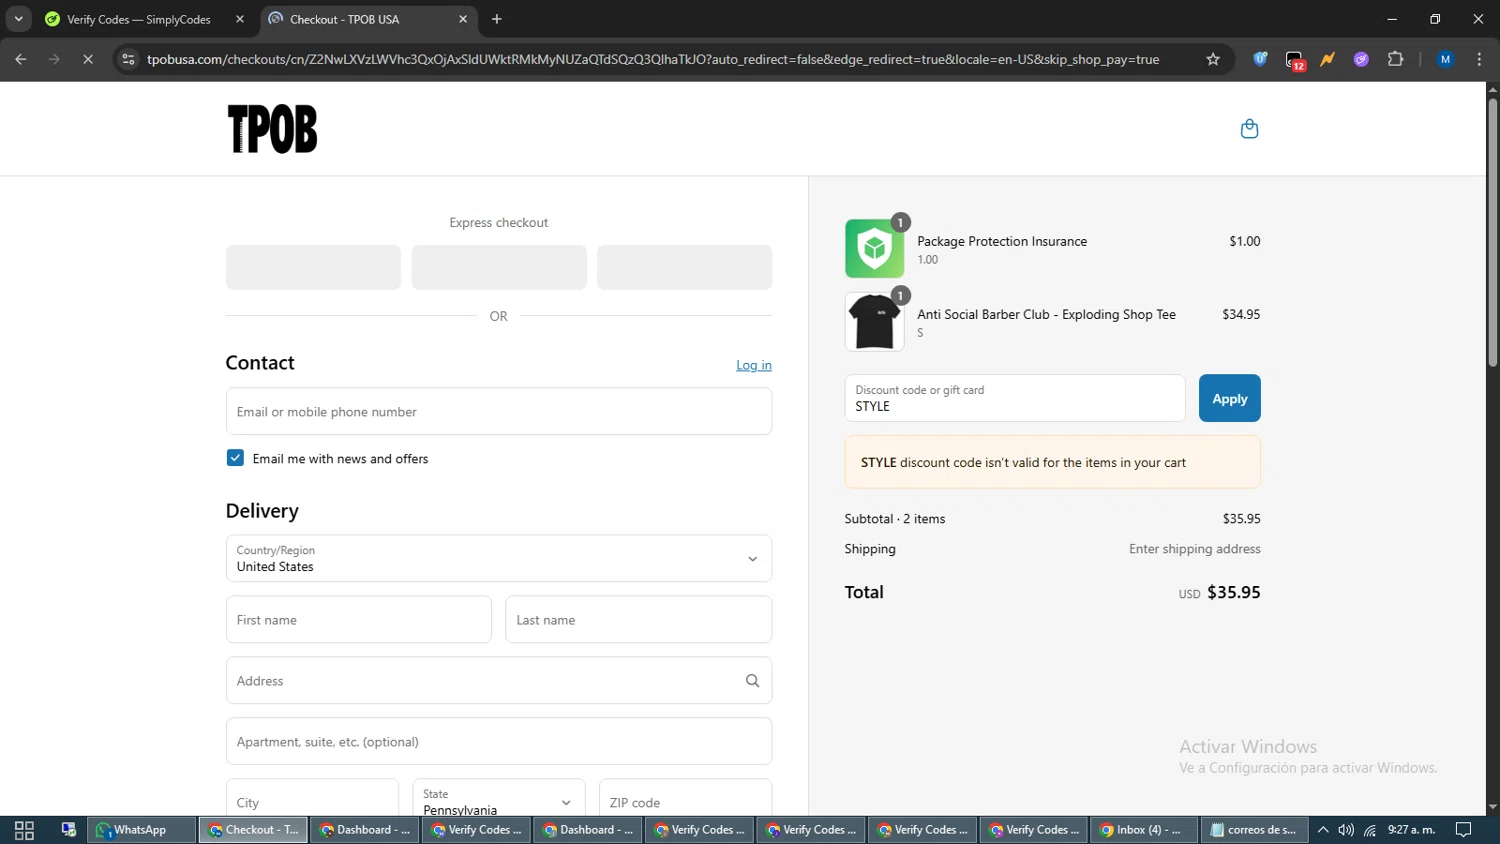This screenshot has width=1500, height=844.
Task: Open the extension showing badge 12
Action: pyautogui.click(x=1295, y=60)
